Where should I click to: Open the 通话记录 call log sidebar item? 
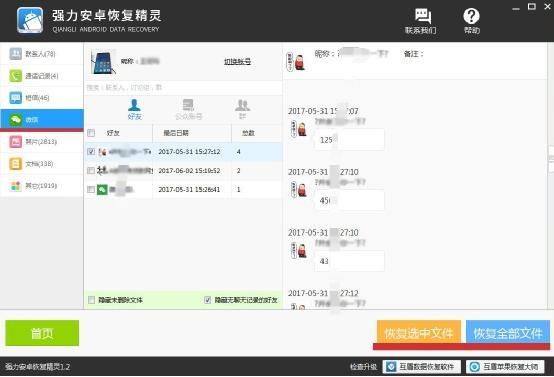coord(42,76)
